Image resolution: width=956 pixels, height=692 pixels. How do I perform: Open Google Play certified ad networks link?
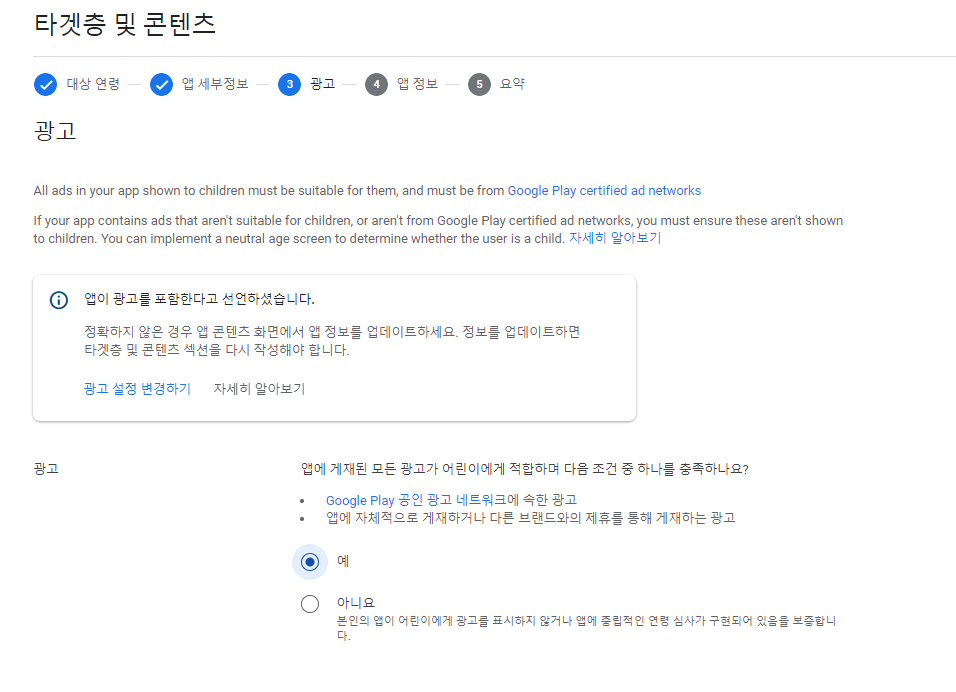click(x=604, y=191)
